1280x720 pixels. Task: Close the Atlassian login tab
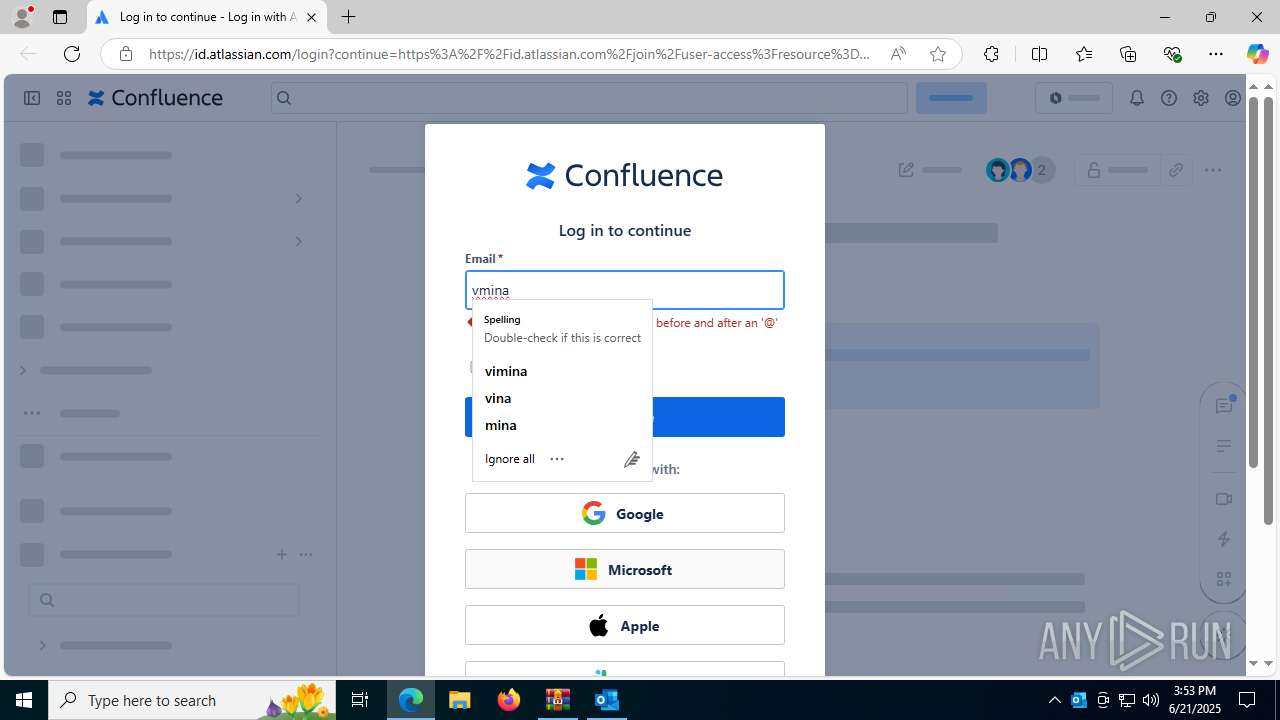(311, 17)
